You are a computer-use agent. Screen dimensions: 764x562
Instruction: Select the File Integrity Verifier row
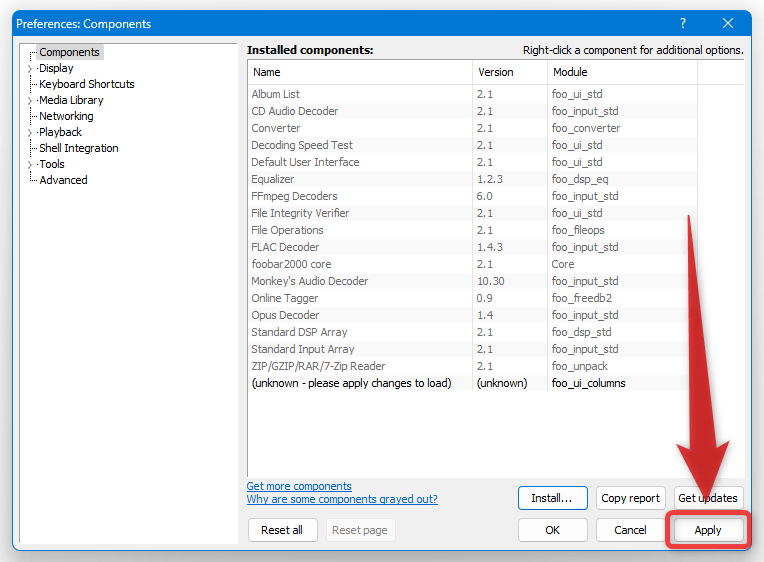(x=473, y=213)
